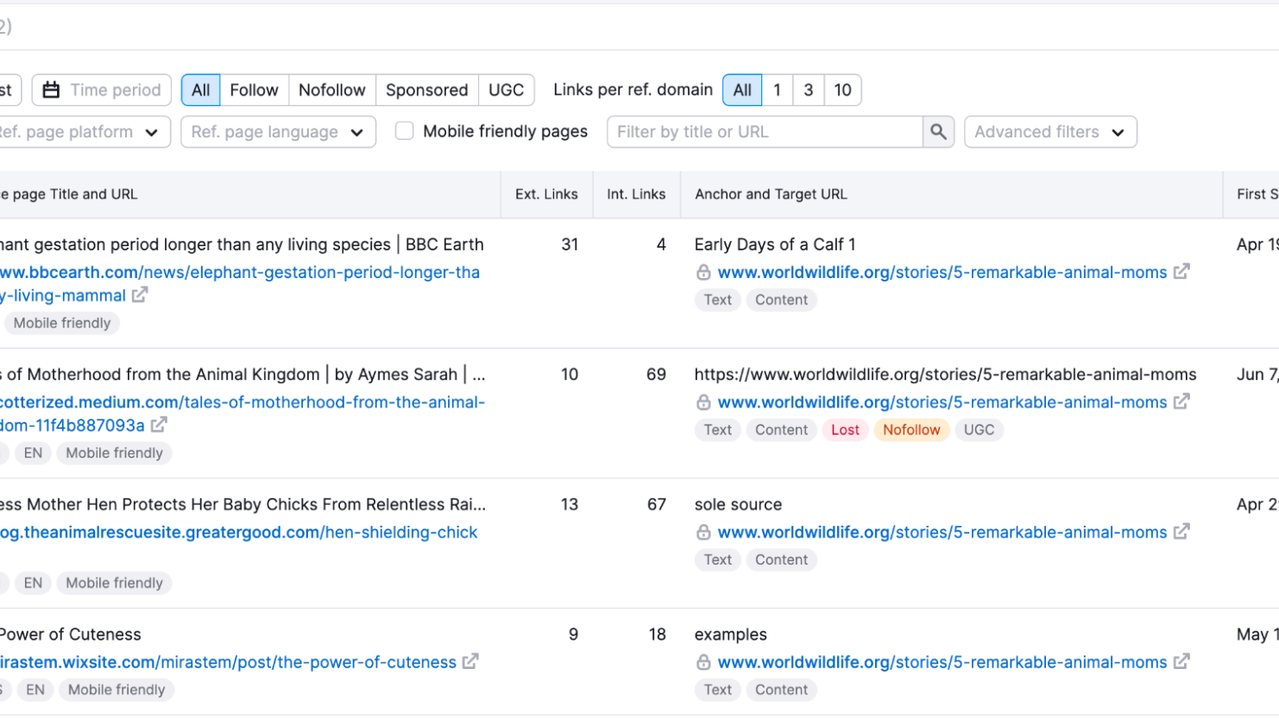
Task: Click the search magnifier icon button
Action: click(938, 132)
